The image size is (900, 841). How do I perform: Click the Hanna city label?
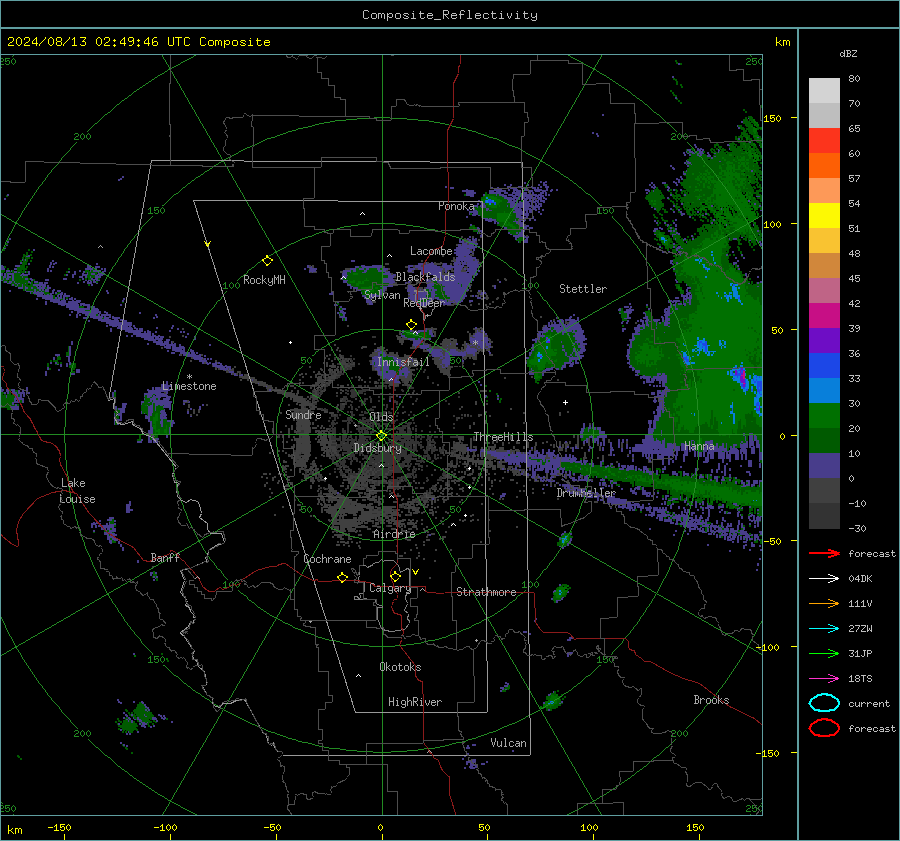tap(699, 446)
